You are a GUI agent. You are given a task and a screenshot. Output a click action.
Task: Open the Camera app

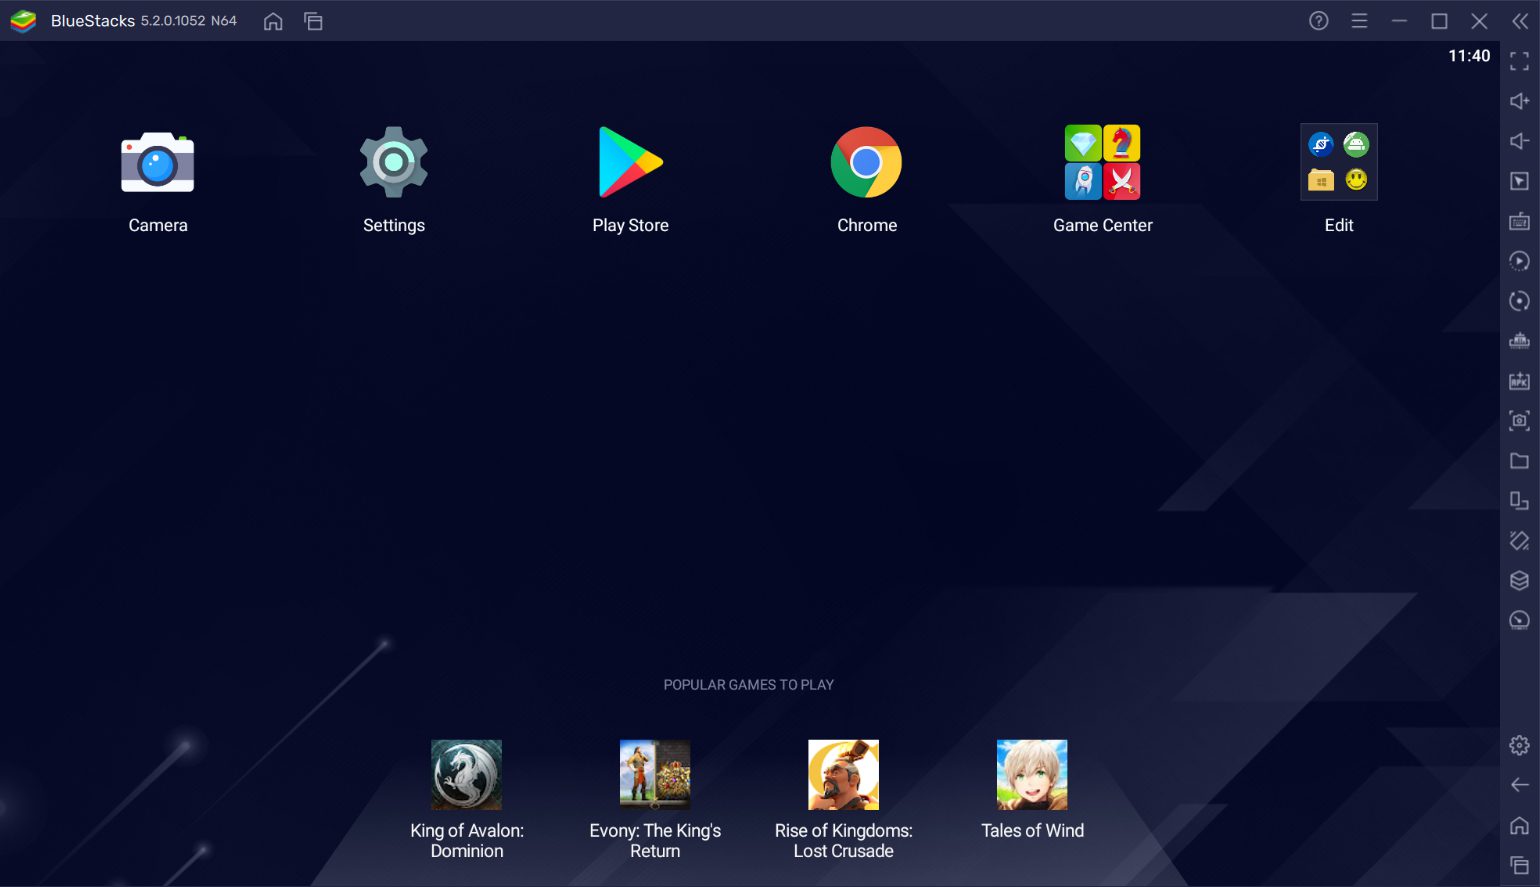tap(158, 163)
